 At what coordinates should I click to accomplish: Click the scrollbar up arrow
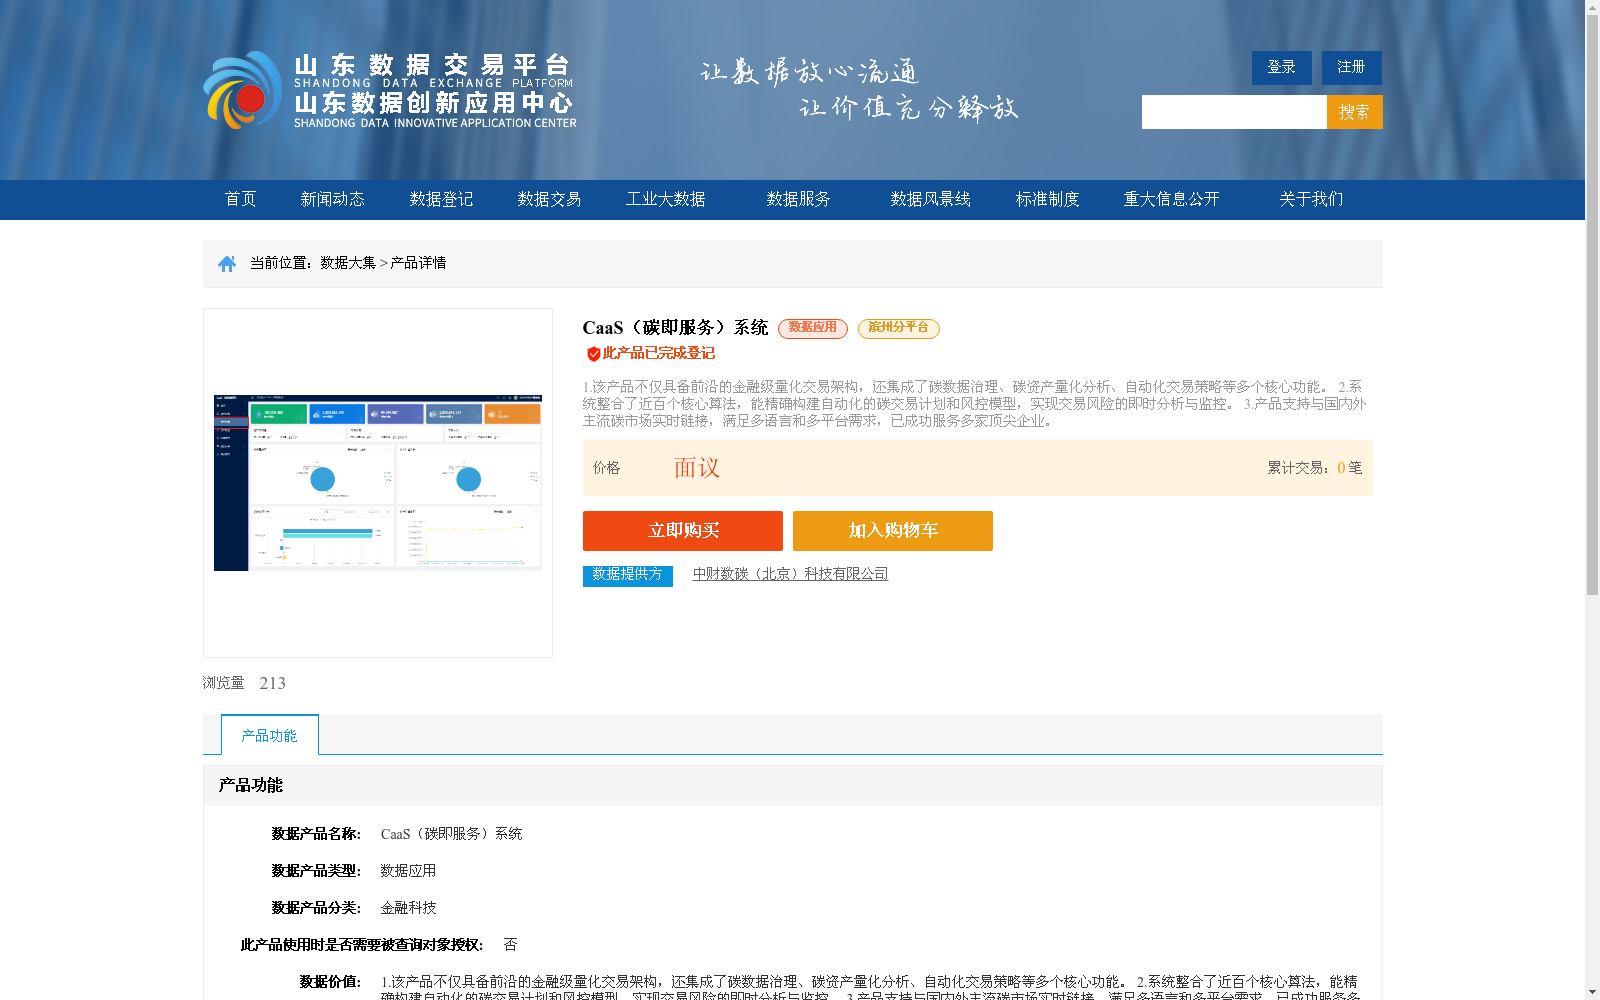(x=1592, y=8)
